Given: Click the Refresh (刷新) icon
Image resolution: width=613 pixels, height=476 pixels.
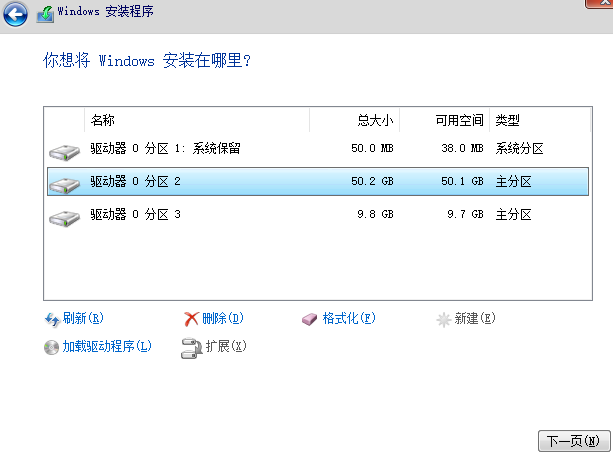Looking at the screenshot, I should pos(52,319).
